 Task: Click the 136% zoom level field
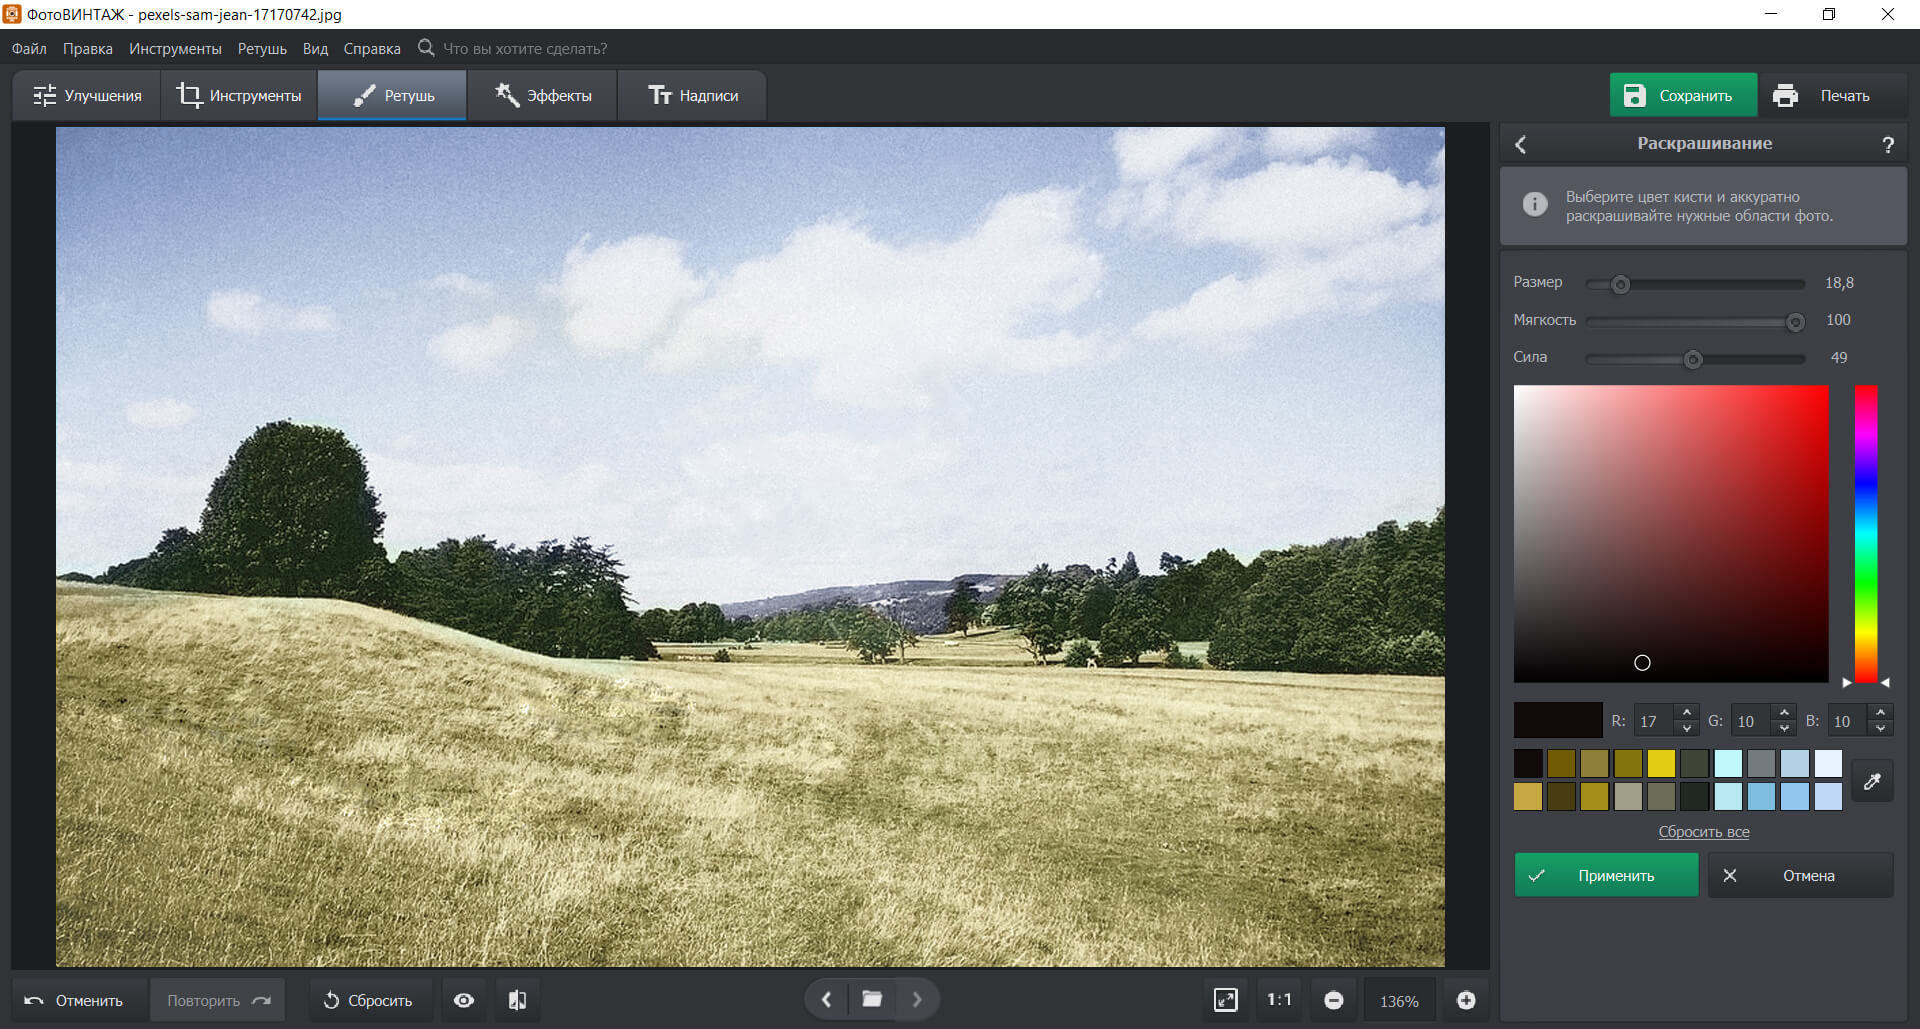1399,1001
